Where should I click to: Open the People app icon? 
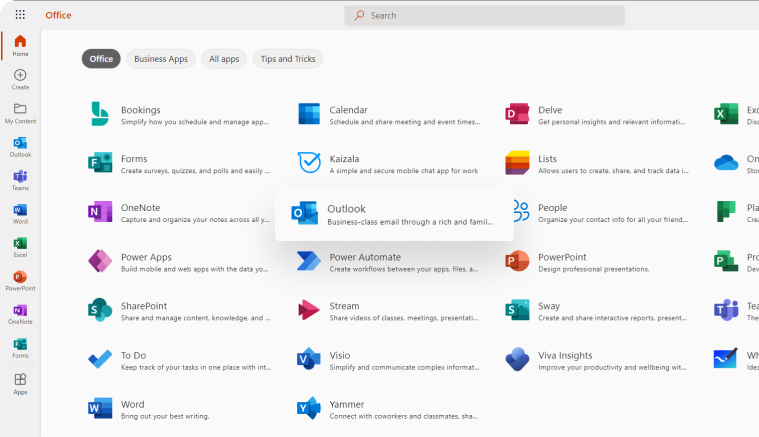(x=520, y=211)
